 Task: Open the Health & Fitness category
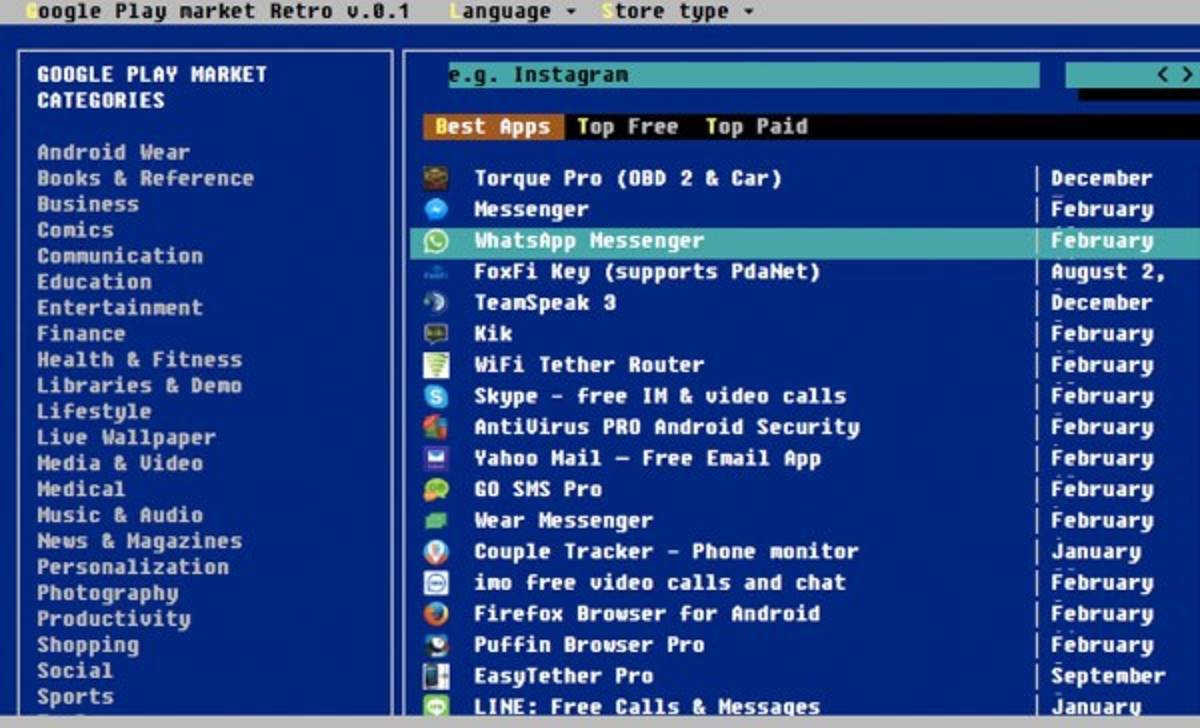click(x=139, y=360)
